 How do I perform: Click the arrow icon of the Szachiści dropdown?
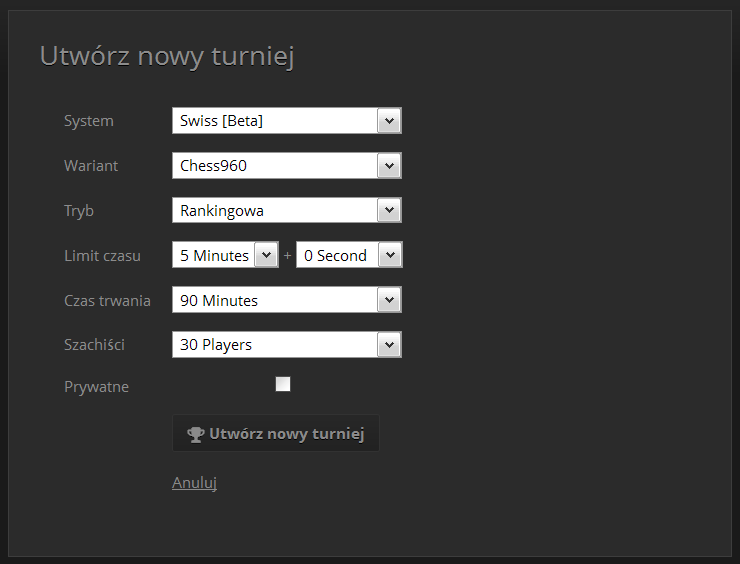pos(389,345)
